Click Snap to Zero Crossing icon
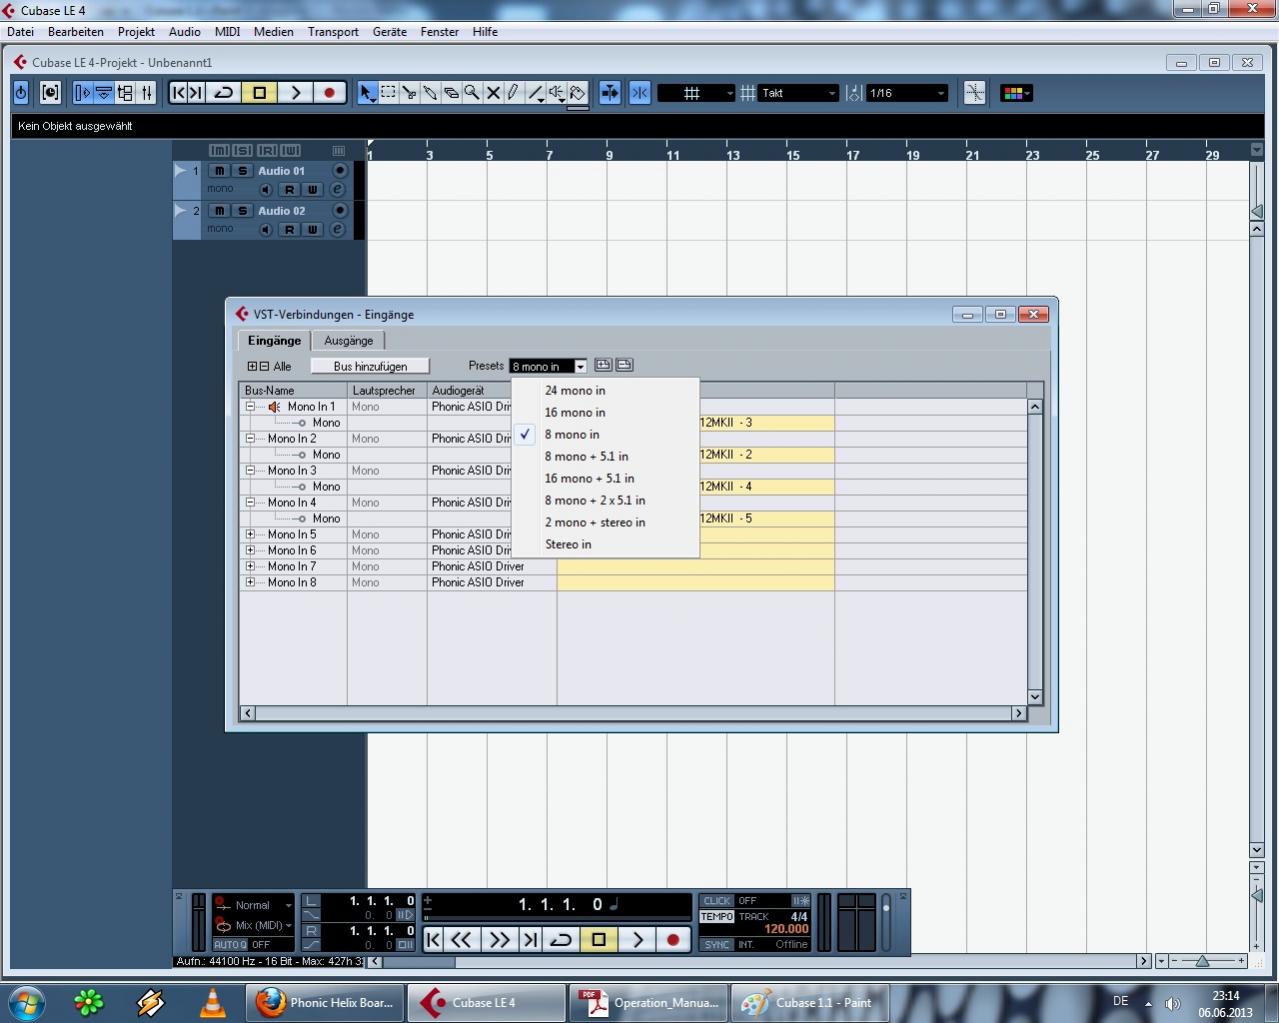Viewport: 1279px width, 1023px height. point(975,93)
